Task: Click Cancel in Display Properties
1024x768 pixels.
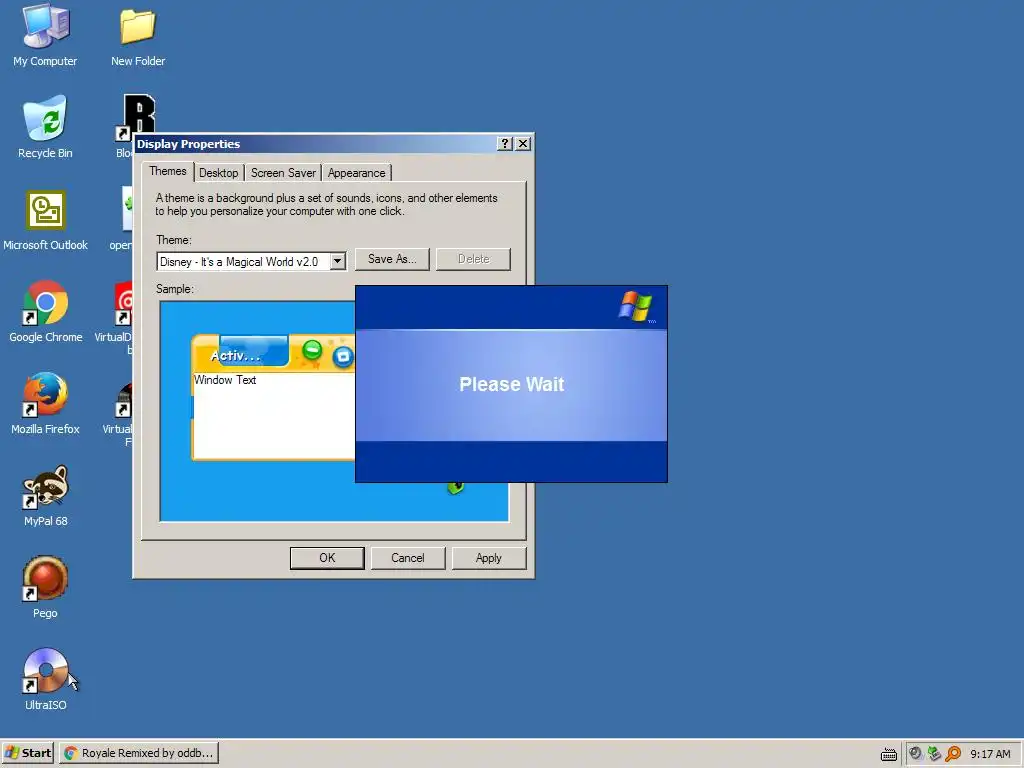Action: click(408, 558)
